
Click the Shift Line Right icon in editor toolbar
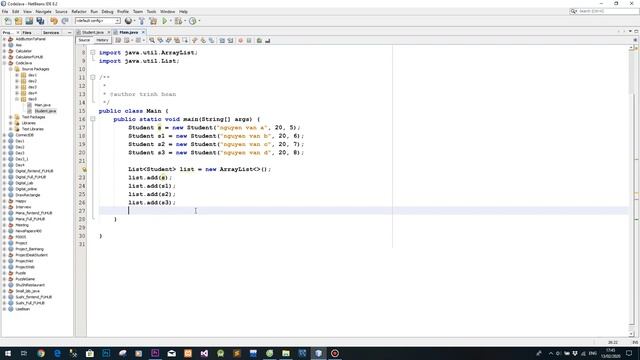(231, 40)
